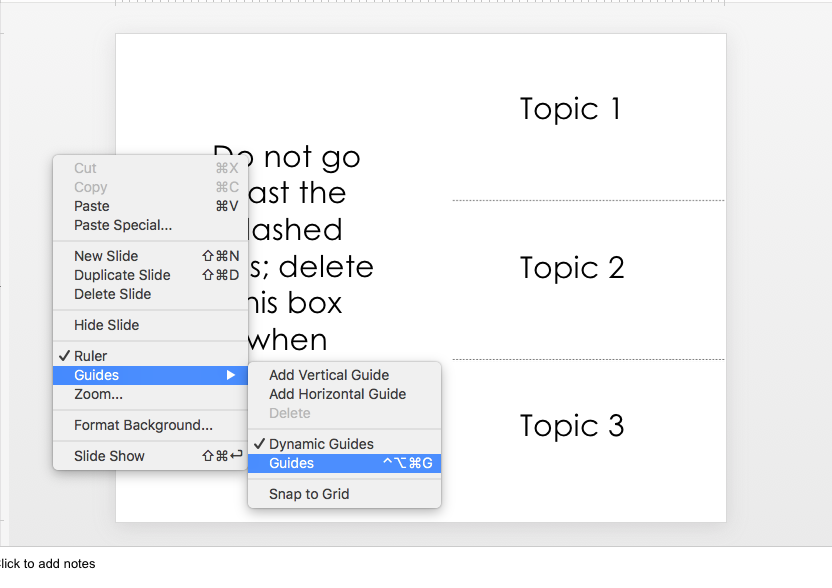The image size is (832, 588).
Task: Select New Slide in context menu
Action: 106,256
